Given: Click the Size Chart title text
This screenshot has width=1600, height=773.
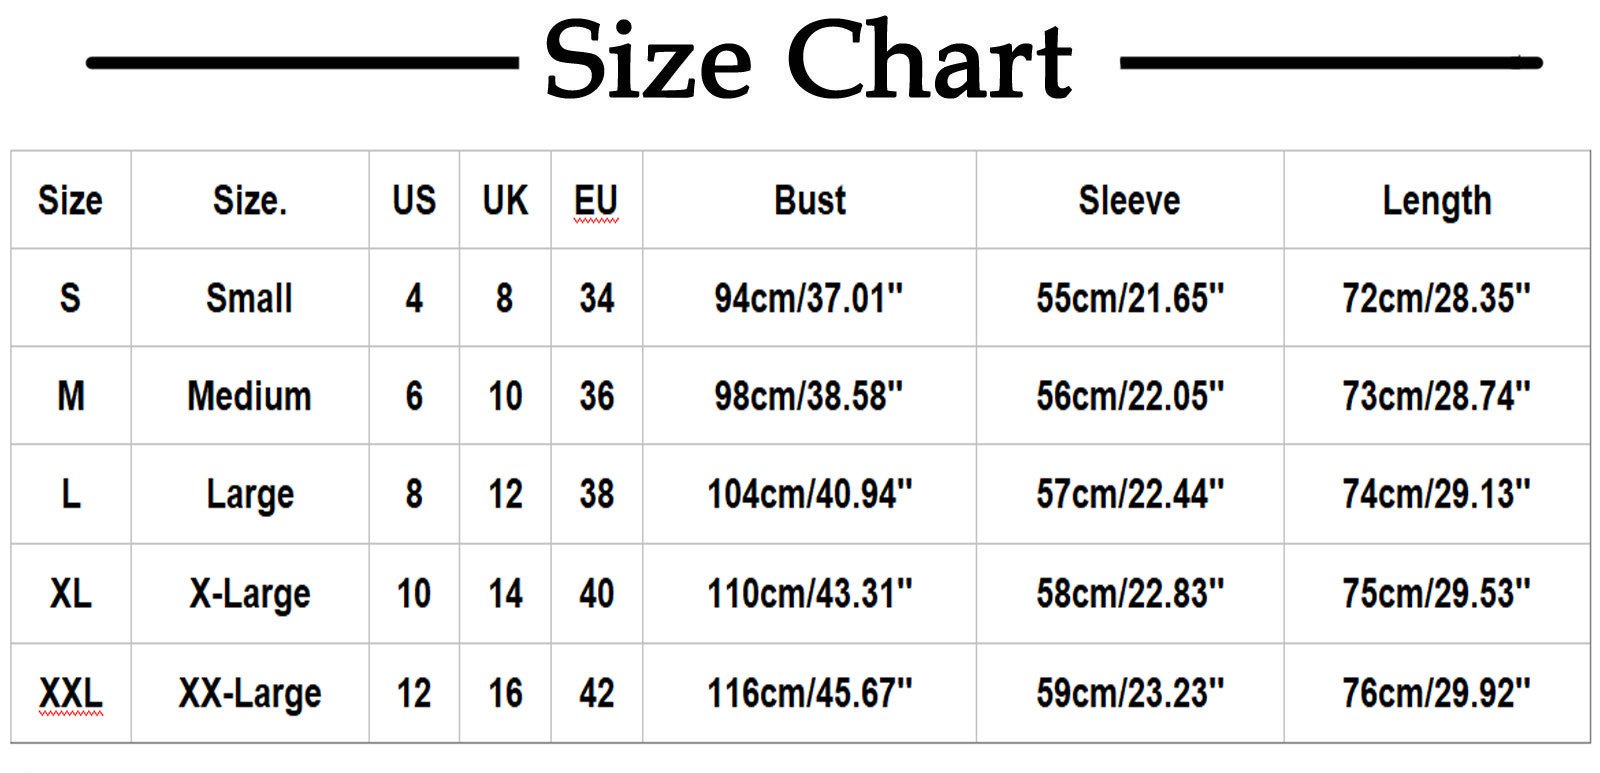Looking at the screenshot, I should [808, 62].
